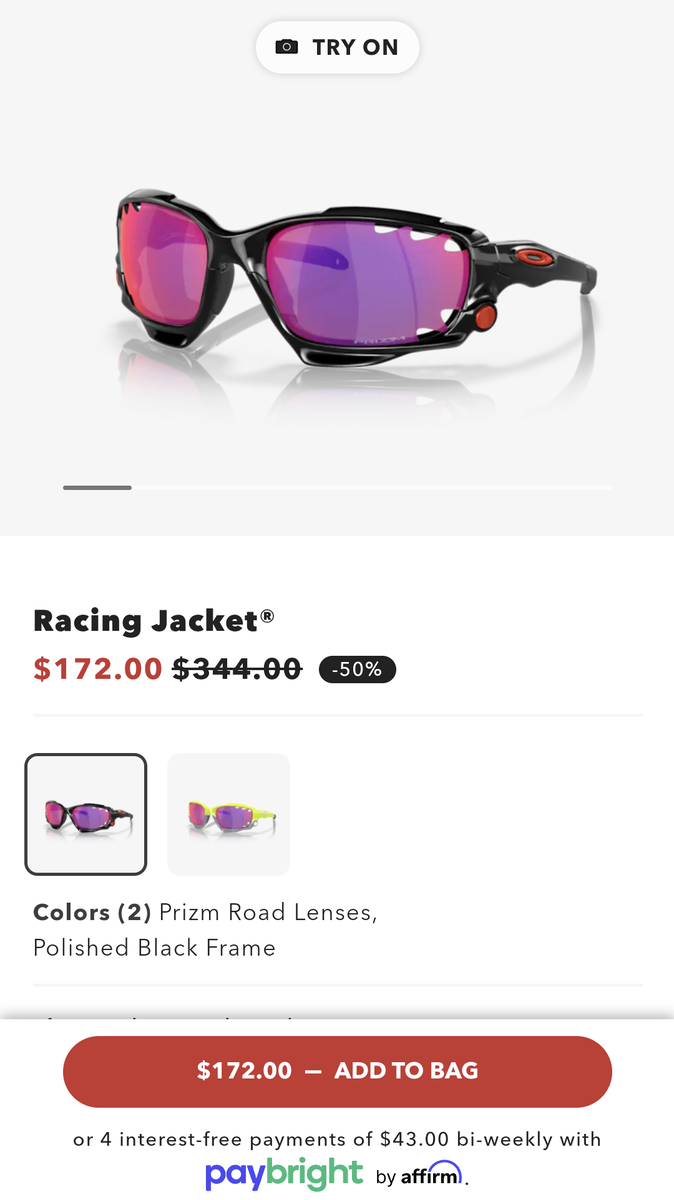The height and width of the screenshot is (1200, 674).
Task: Tap the orange hinge bolt on sunglasses image
Action: (x=485, y=317)
